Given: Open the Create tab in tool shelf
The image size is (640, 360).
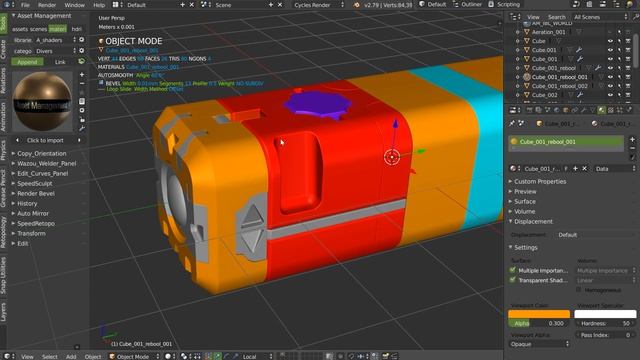Looking at the screenshot, I should pyautogui.click(x=3, y=49).
